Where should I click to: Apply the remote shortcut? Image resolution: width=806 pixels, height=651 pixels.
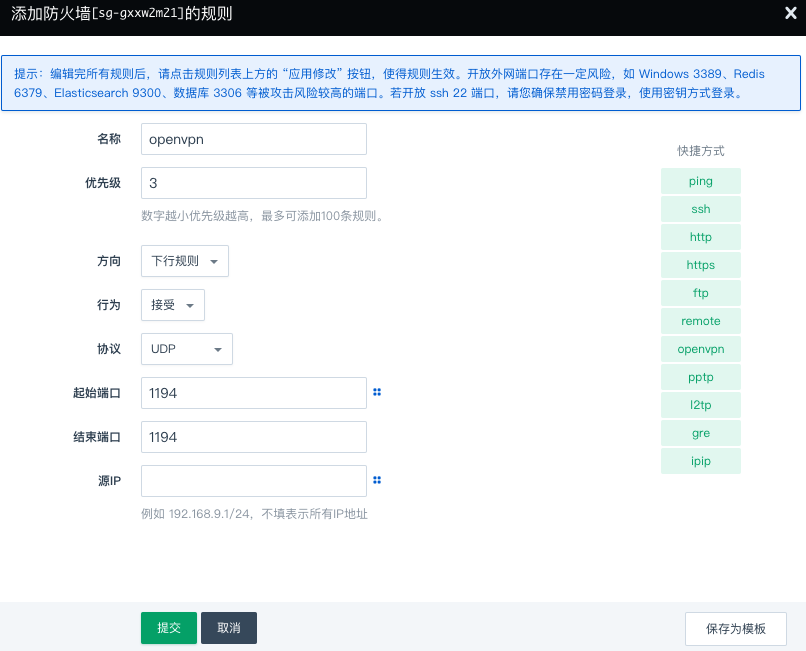click(x=701, y=321)
